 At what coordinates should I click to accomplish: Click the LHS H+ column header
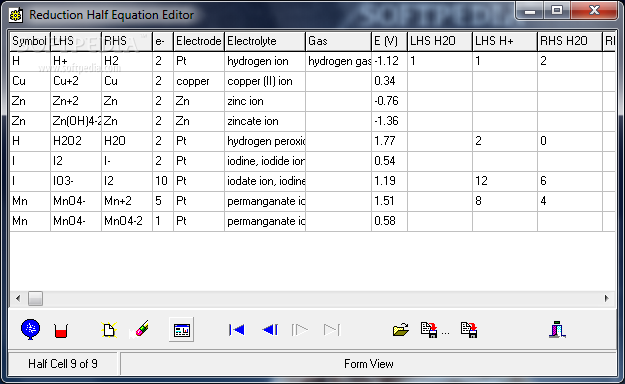[505, 41]
